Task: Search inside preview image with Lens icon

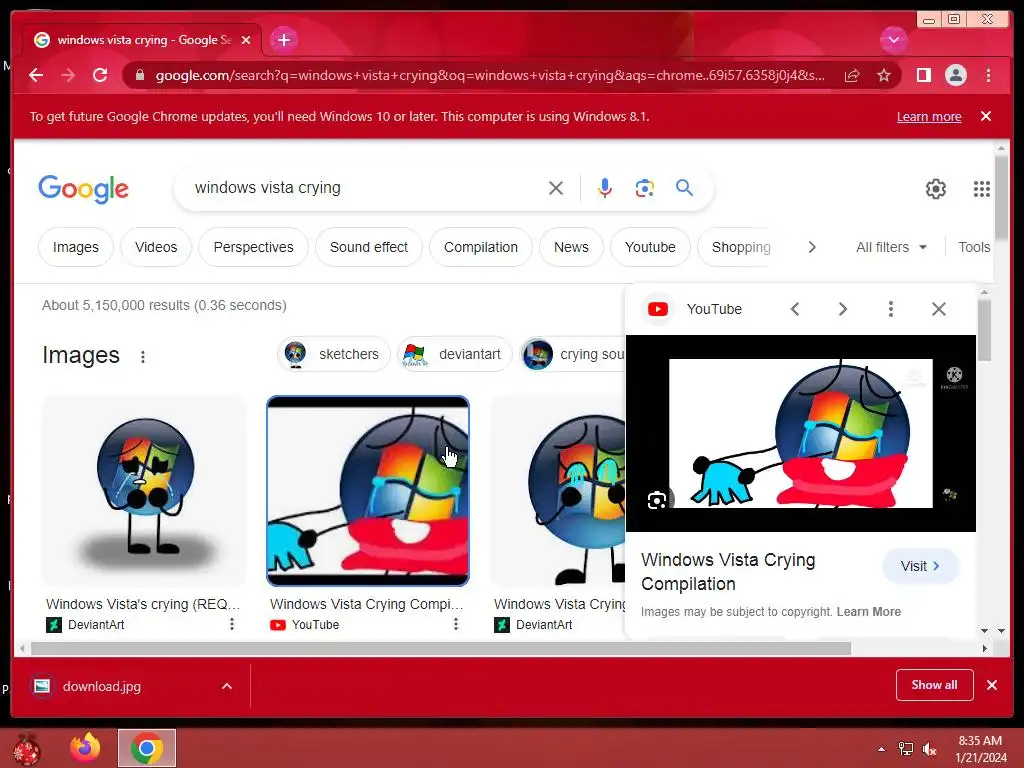Action: point(657,501)
